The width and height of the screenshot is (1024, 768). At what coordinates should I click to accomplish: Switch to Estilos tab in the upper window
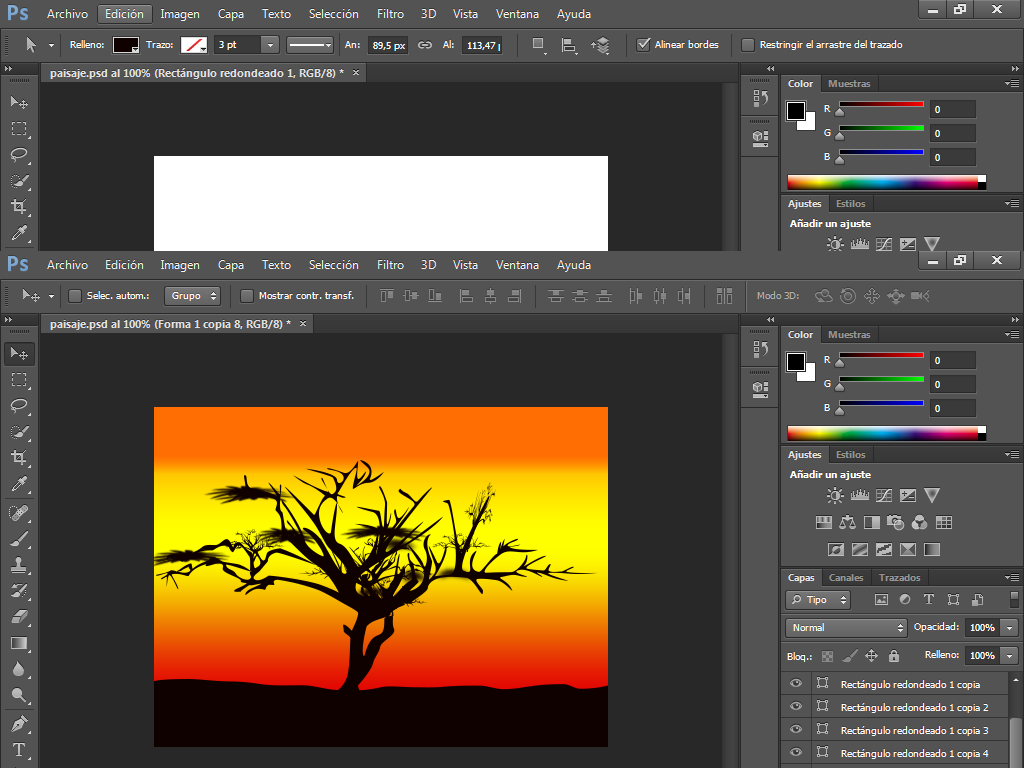click(850, 204)
